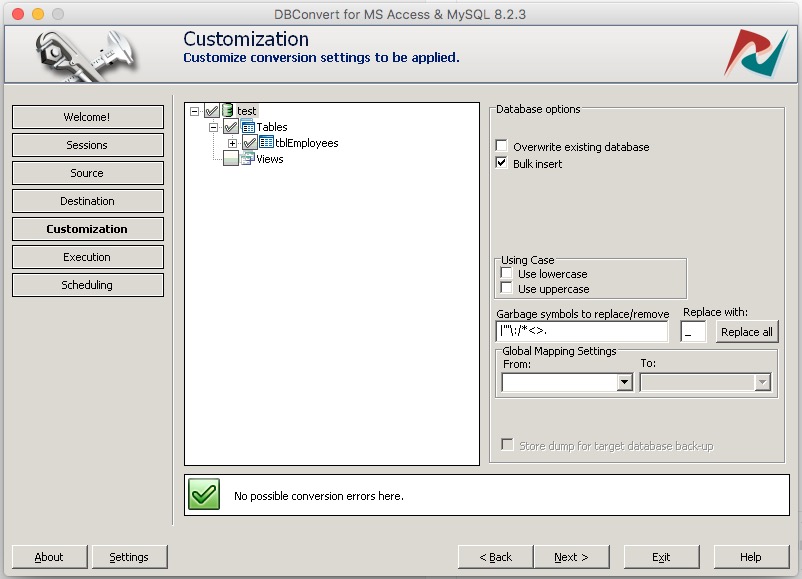Click the Tables folder icon
The height and width of the screenshot is (579, 802).
point(248,126)
